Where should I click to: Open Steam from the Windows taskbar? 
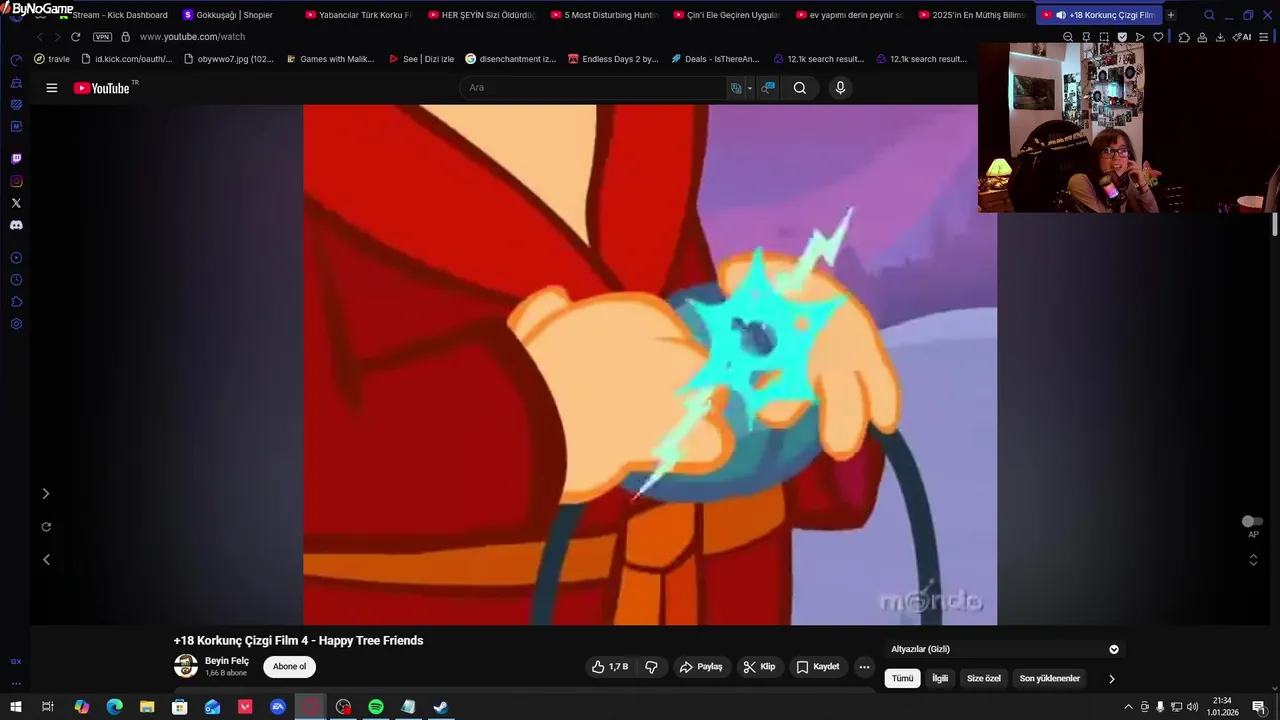(x=440, y=707)
